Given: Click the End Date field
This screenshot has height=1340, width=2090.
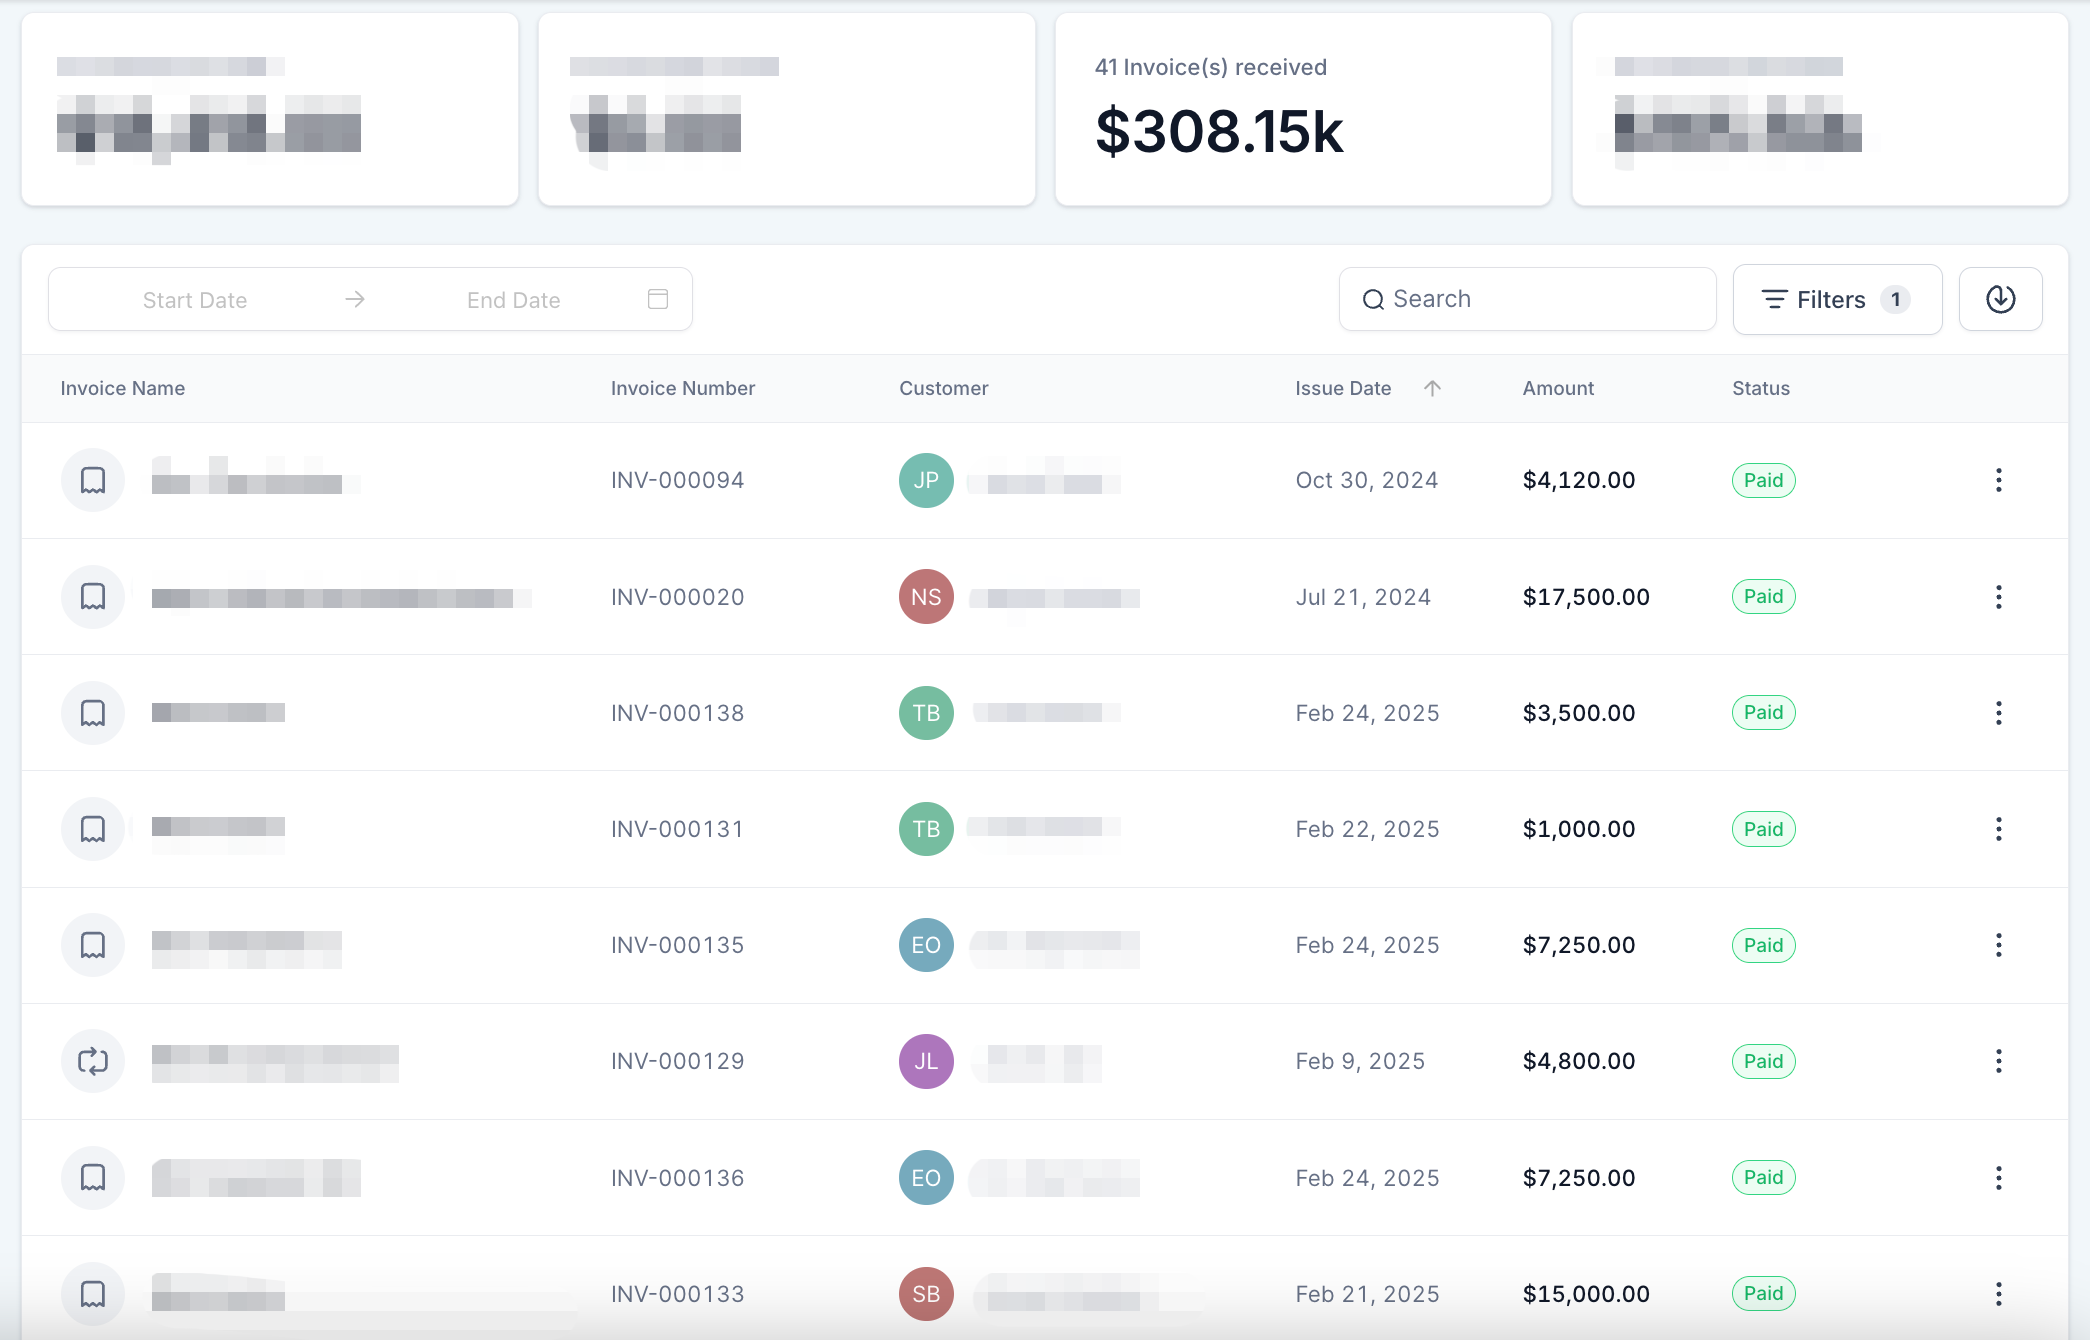Looking at the screenshot, I should click(x=513, y=300).
